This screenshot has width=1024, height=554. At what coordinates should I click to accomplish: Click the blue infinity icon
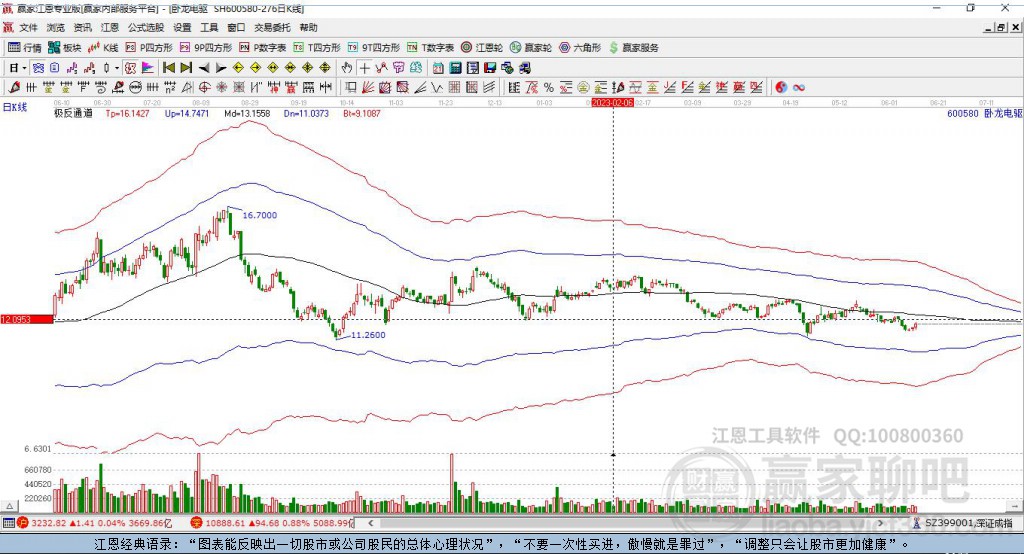pos(798,87)
